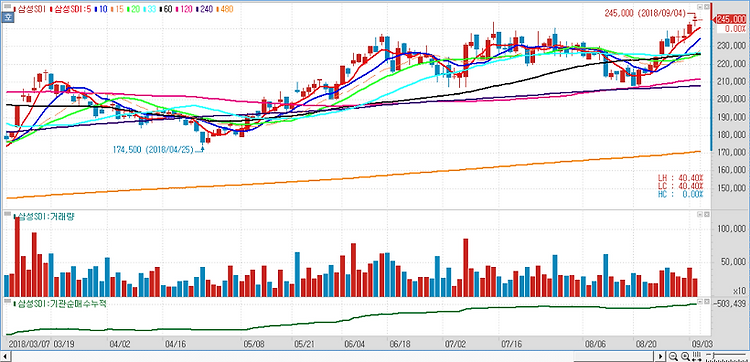Click the 0.00% change value
The image size is (750, 362).
point(735,29)
